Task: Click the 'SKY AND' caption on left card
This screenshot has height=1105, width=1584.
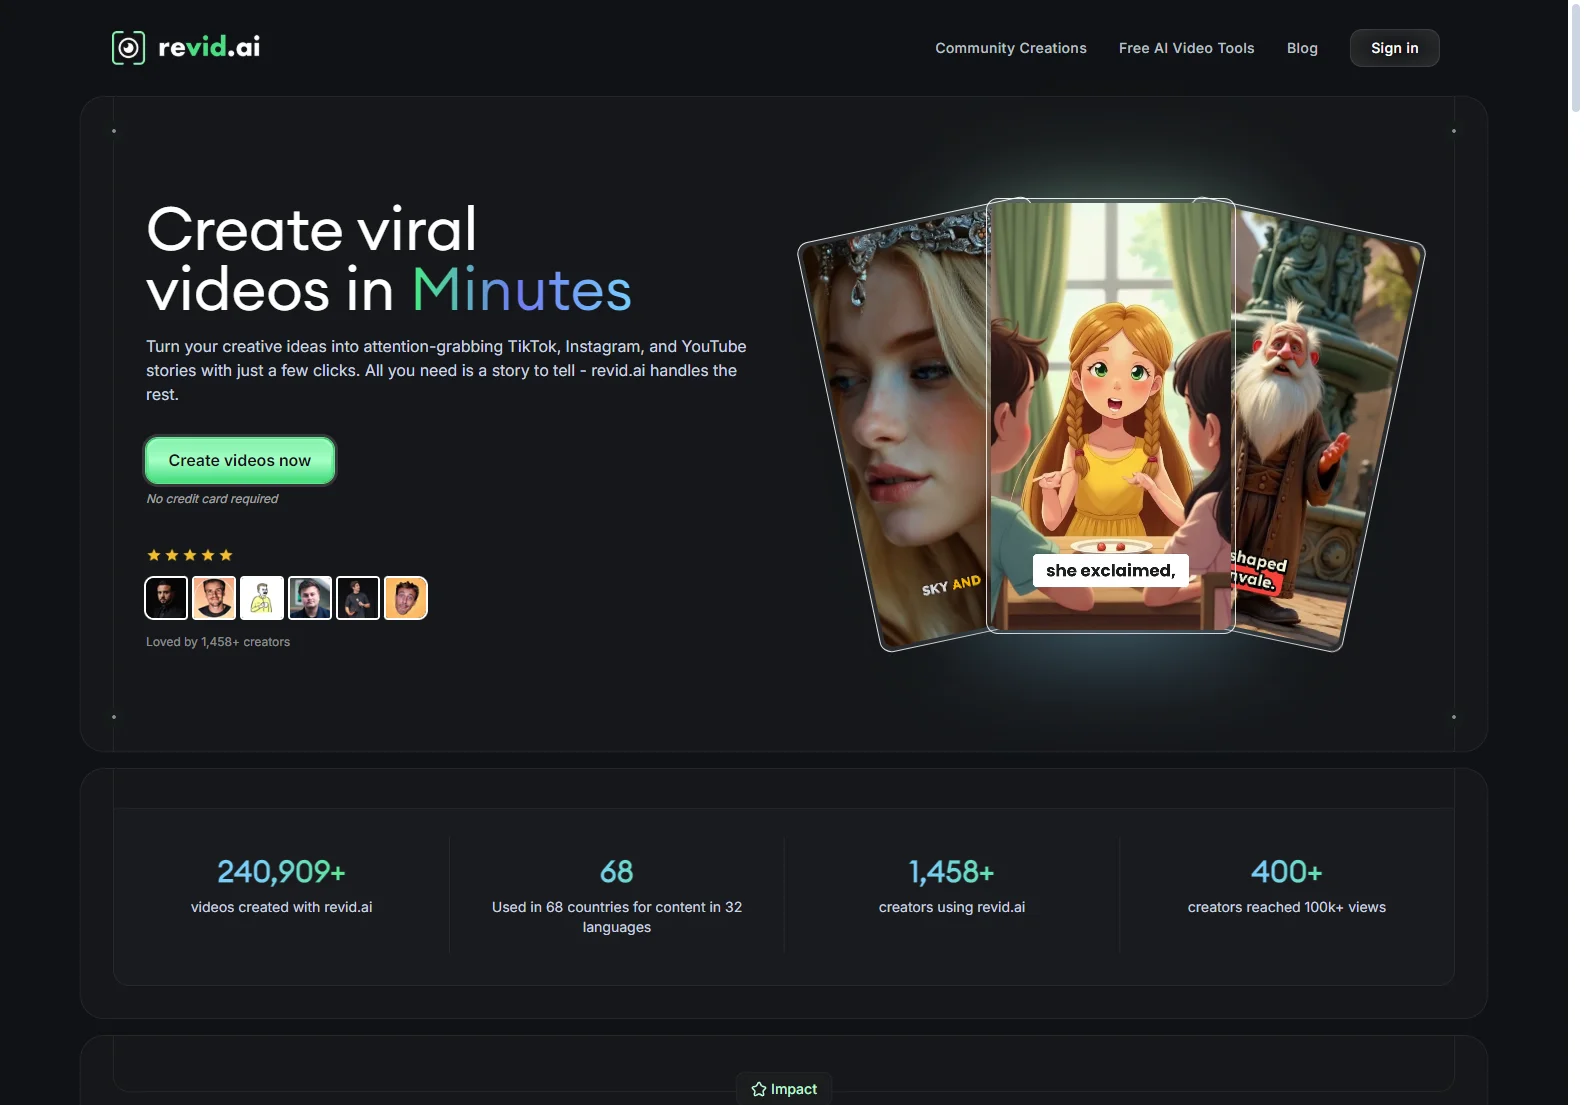Action: 951,586
